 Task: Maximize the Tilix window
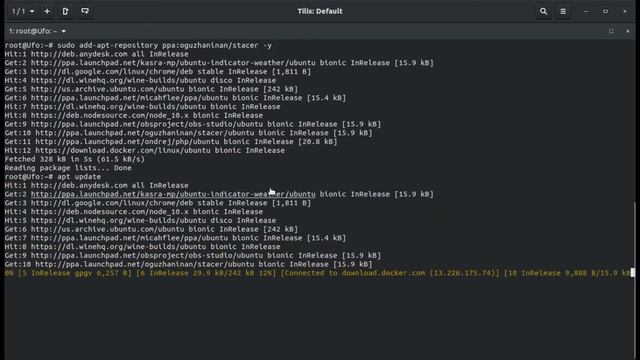[x=605, y=11]
